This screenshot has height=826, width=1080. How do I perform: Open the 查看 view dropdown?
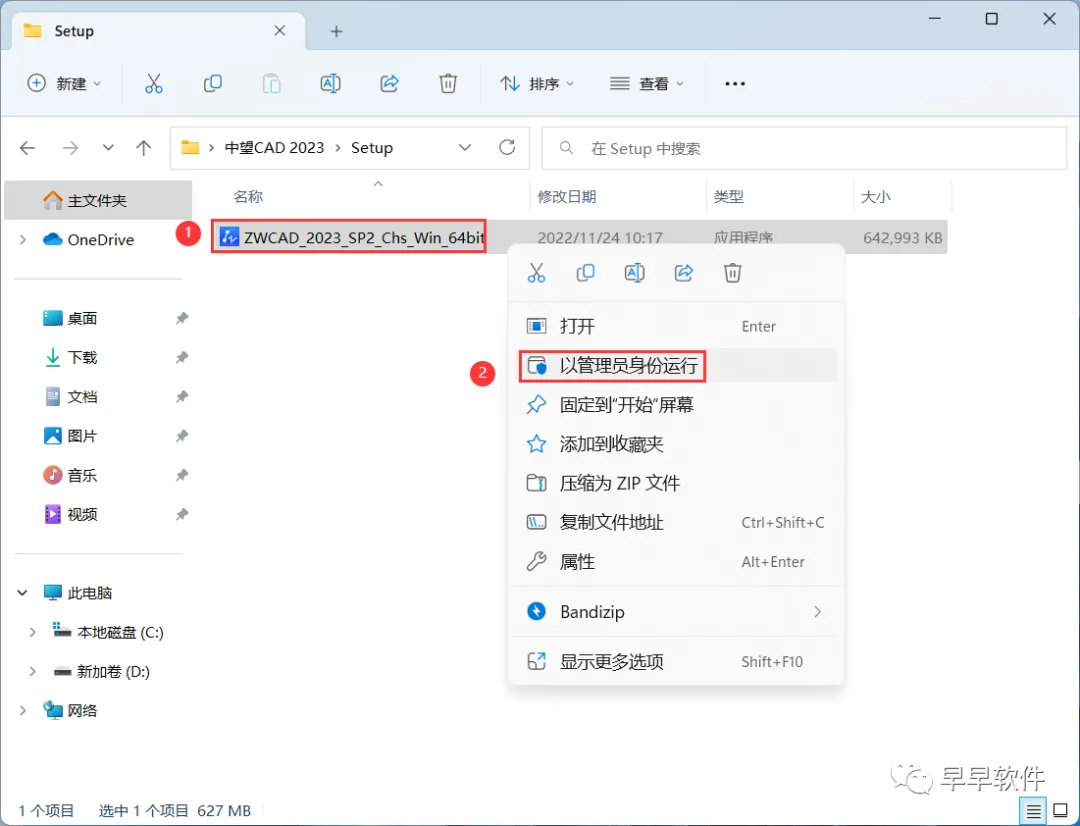pyautogui.click(x=647, y=83)
